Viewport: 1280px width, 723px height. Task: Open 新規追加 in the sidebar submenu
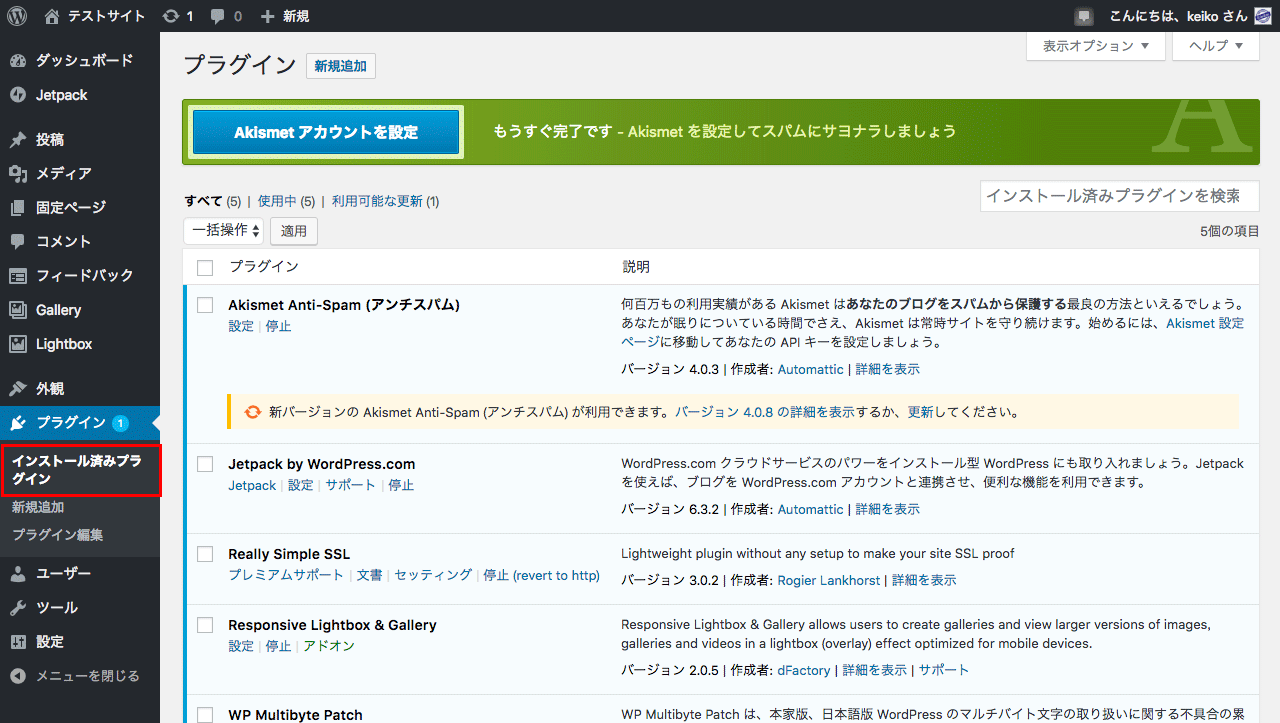38,507
